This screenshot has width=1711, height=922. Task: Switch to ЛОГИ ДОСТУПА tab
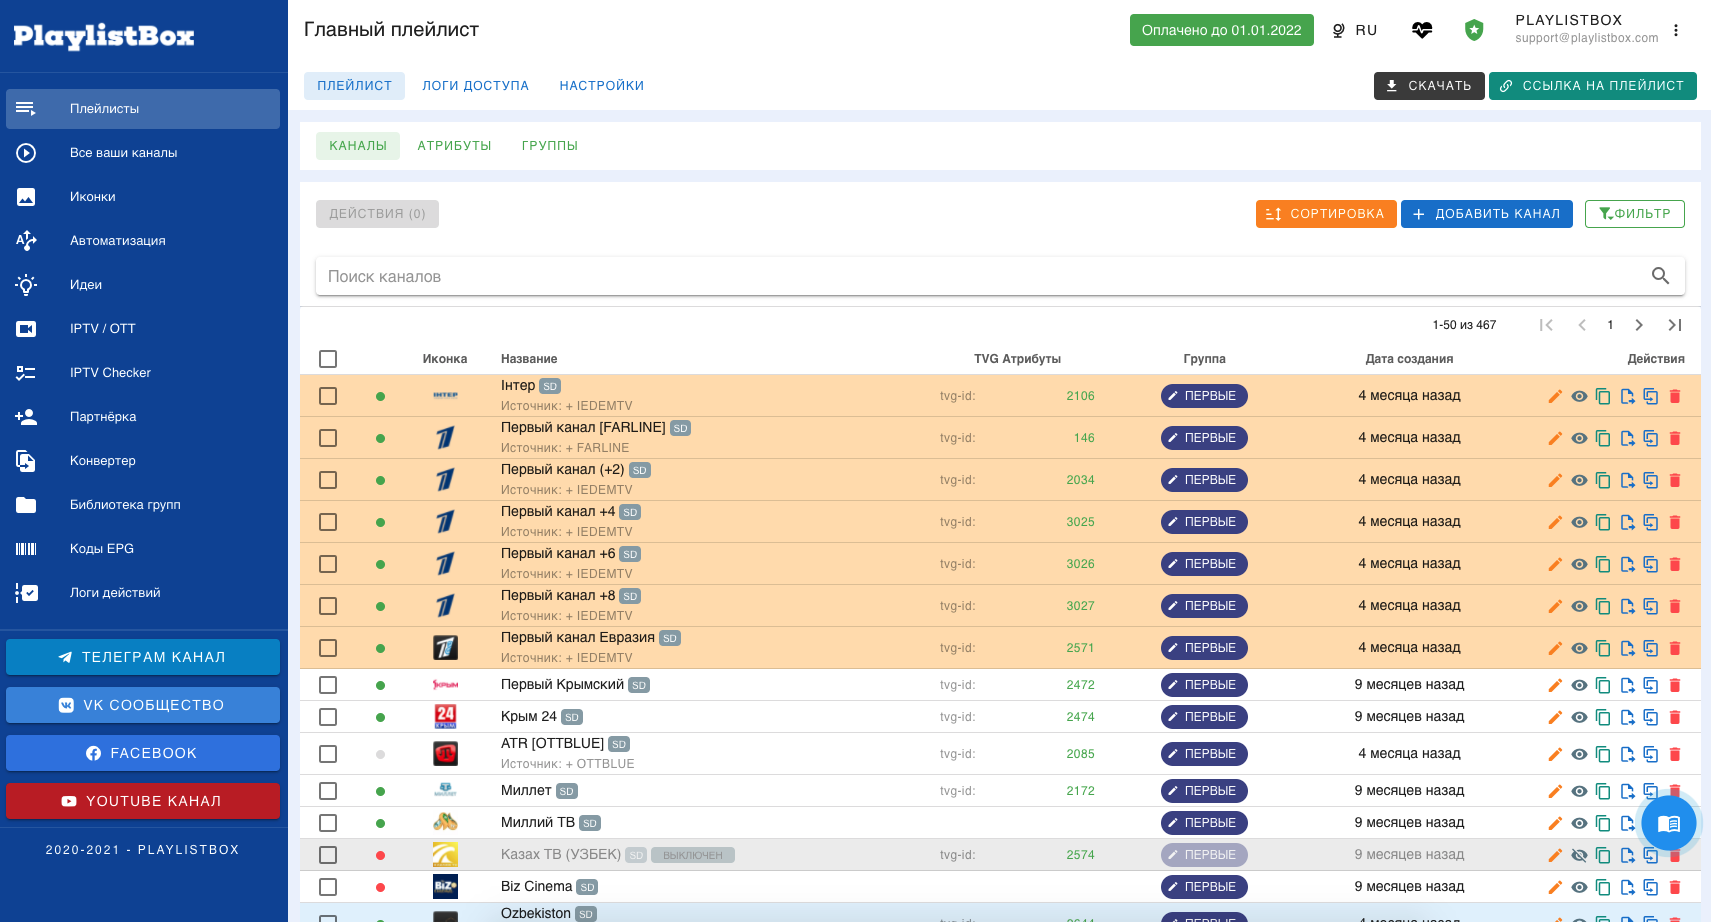[475, 86]
